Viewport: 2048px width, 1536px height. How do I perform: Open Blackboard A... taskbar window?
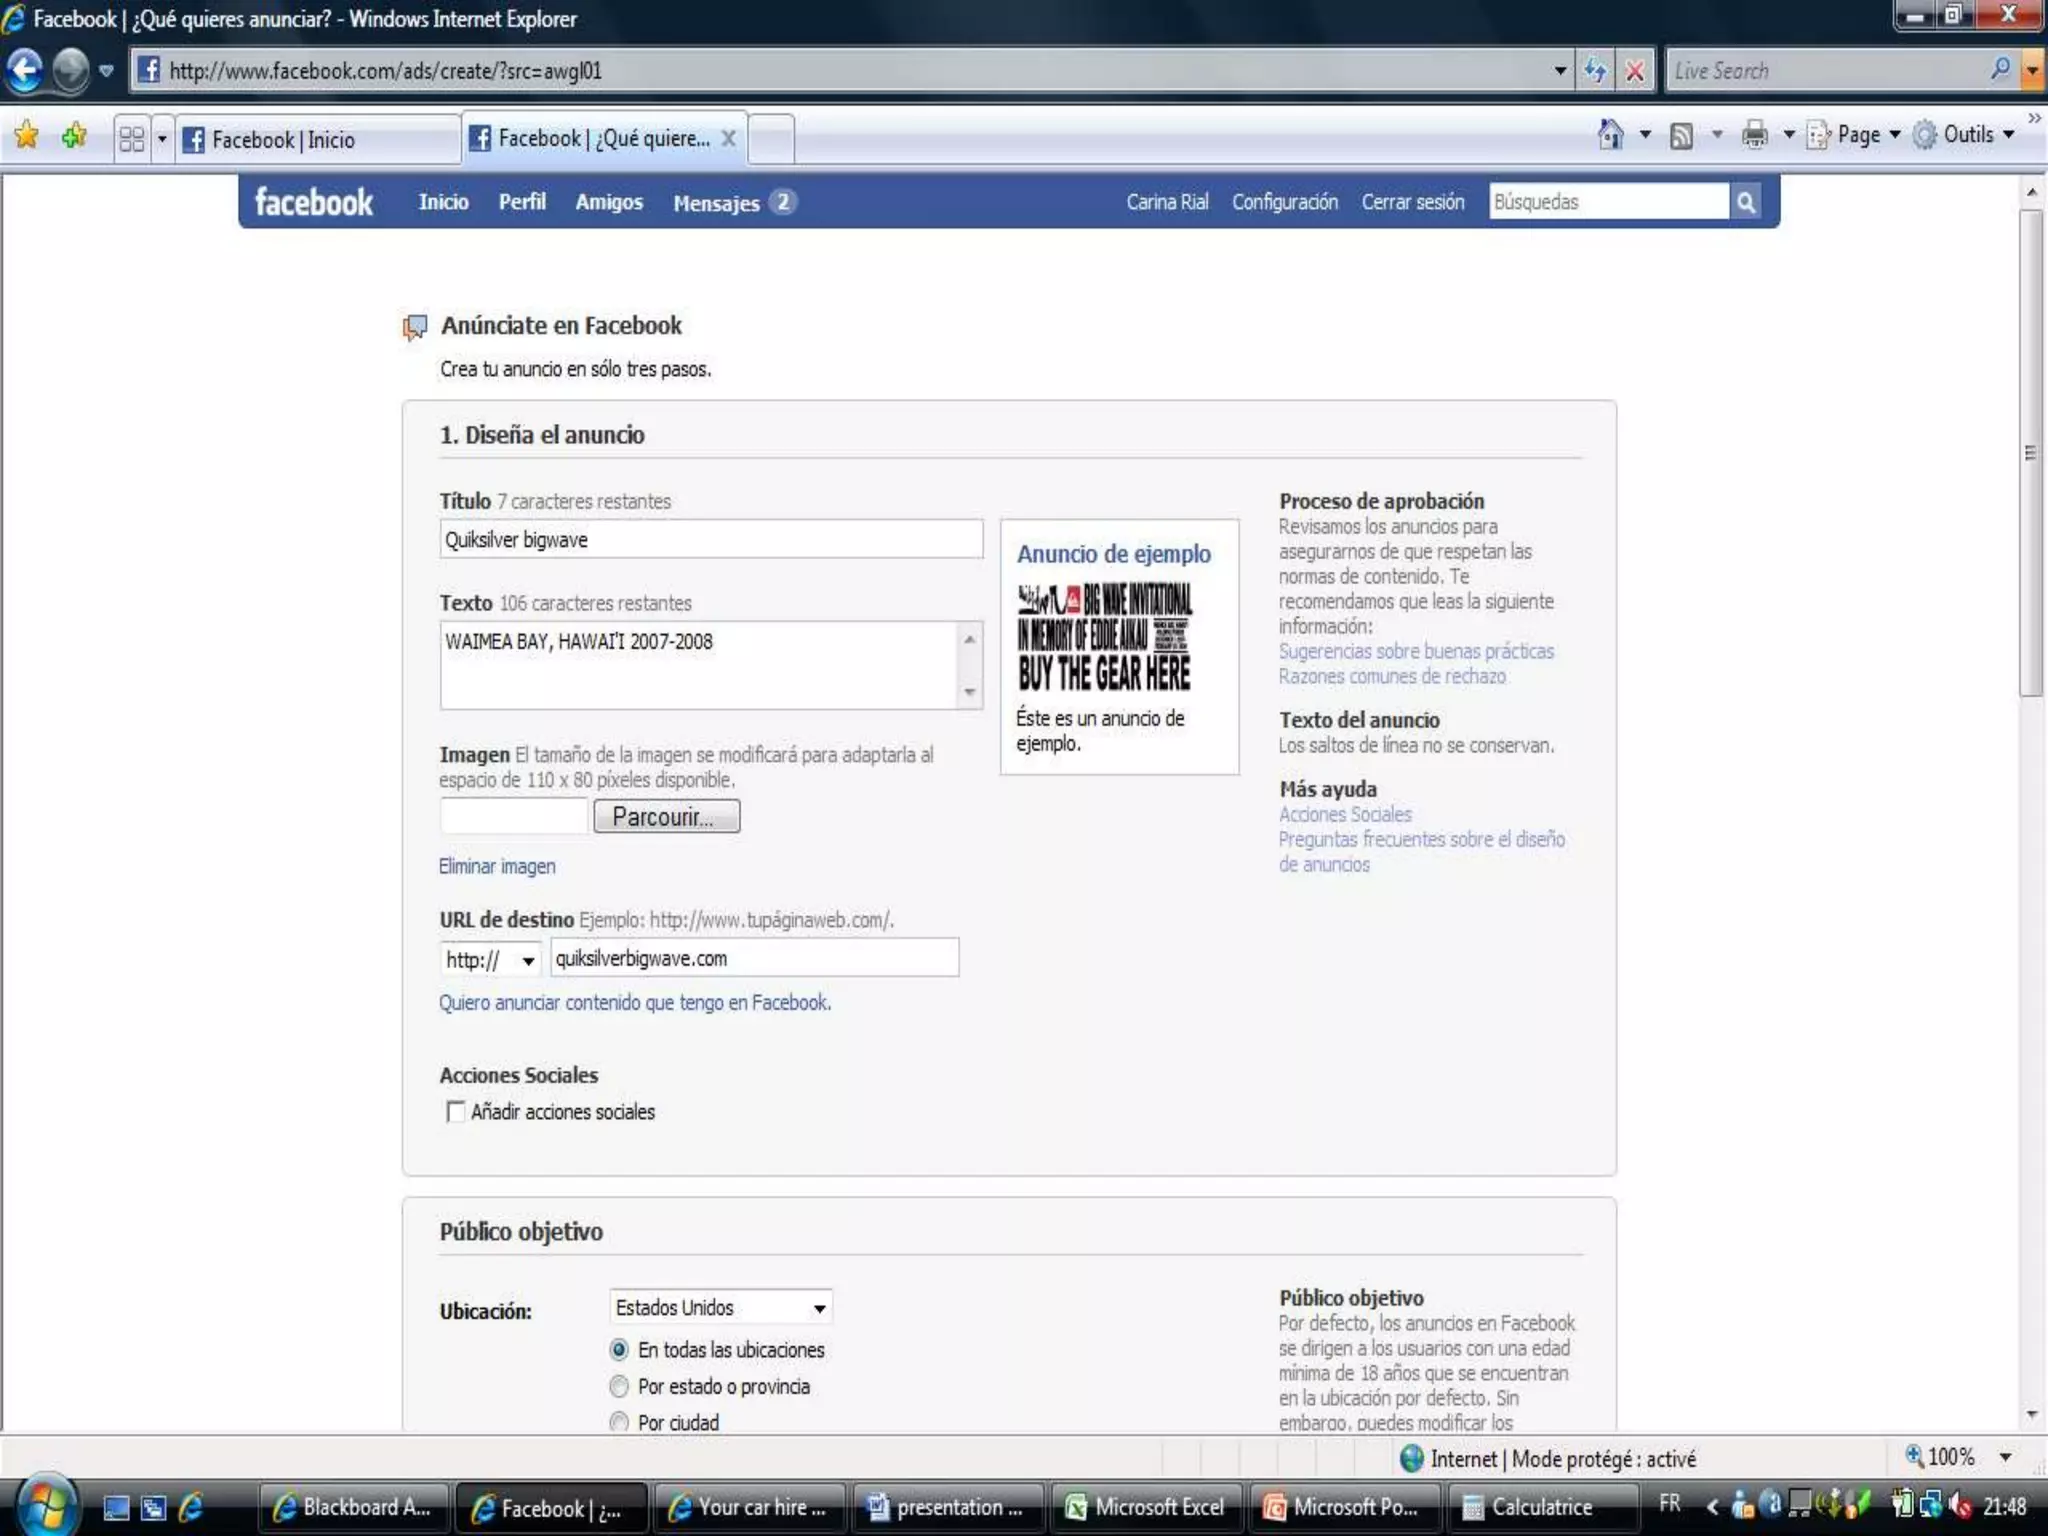(x=354, y=1507)
